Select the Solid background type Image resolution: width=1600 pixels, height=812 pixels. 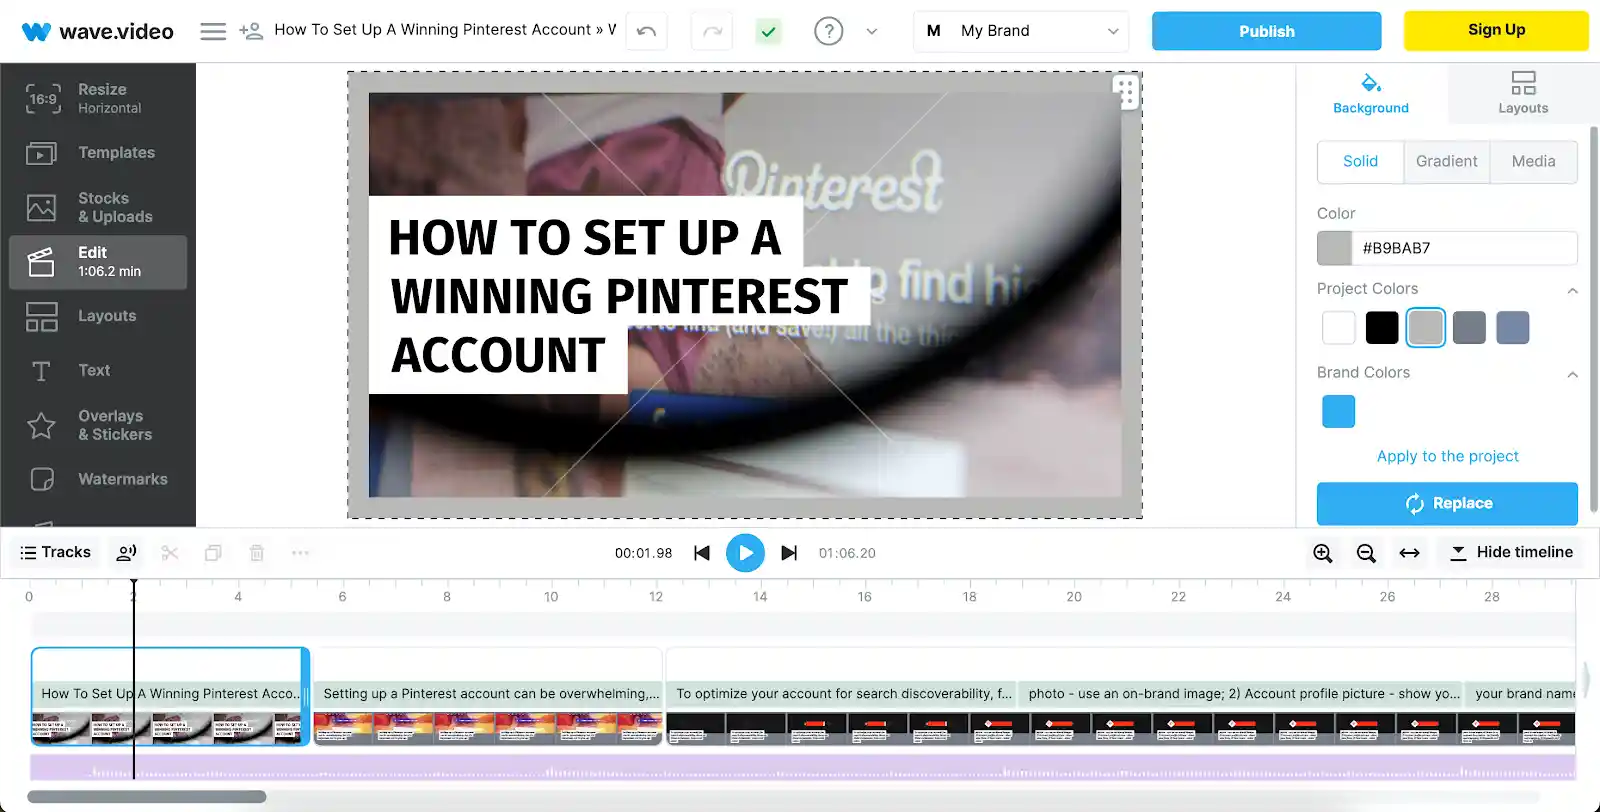coord(1360,161)
